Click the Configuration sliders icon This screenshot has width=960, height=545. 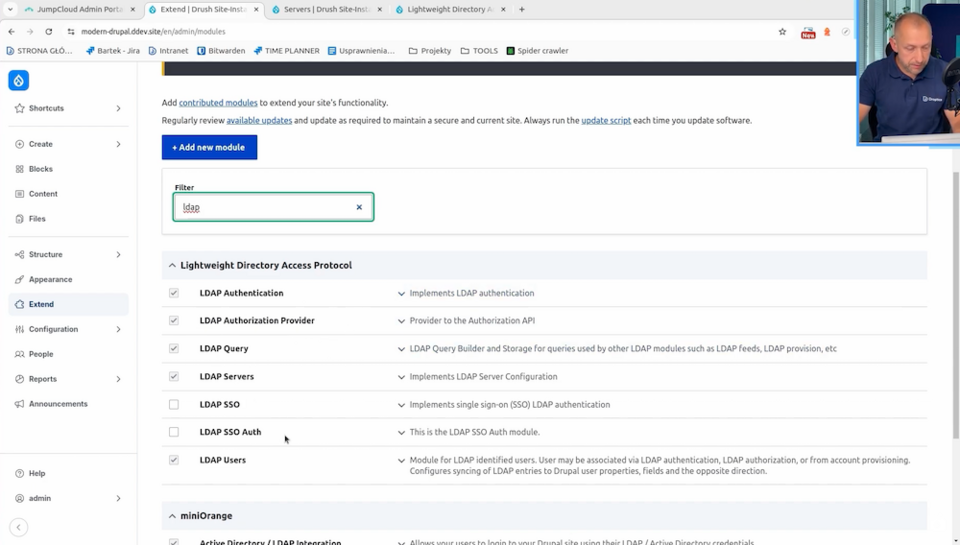(20, 329)
